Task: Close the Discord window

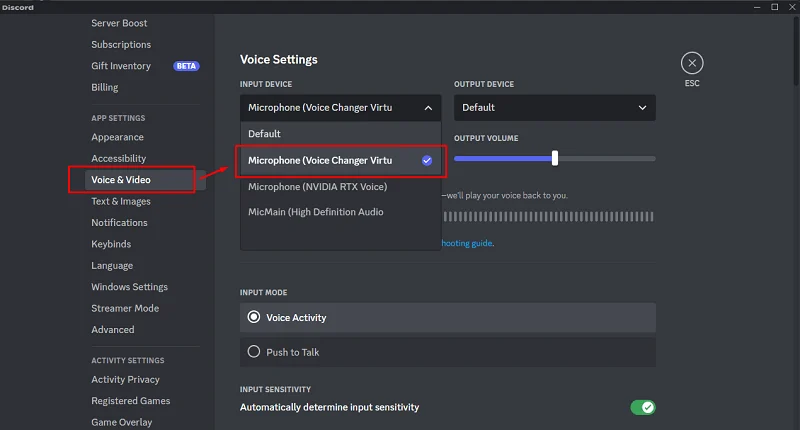Action: pos(792,7)
